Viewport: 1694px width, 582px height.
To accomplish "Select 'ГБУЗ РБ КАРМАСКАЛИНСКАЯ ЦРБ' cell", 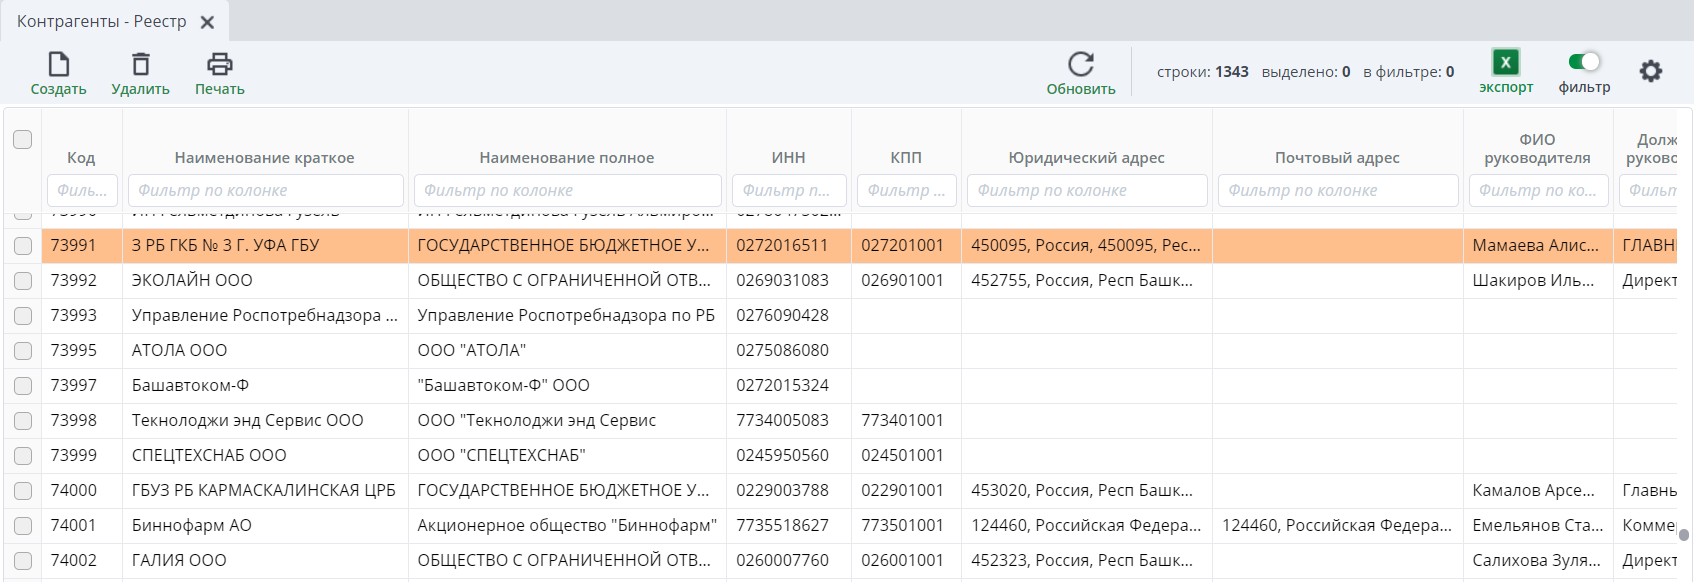I will point(265,491).
